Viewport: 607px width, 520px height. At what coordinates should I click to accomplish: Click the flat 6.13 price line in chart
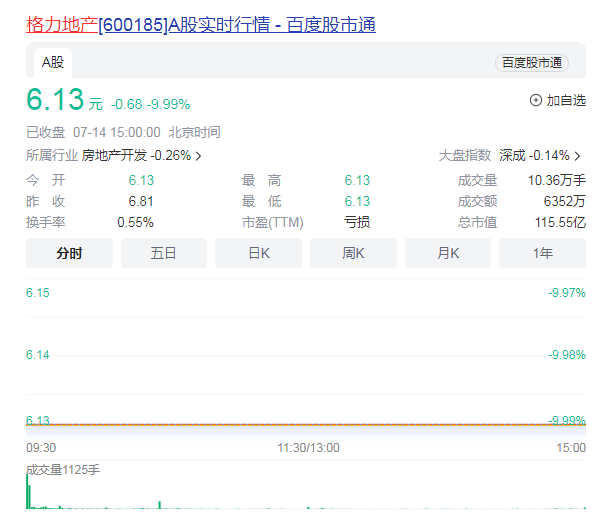coord(300,424)
